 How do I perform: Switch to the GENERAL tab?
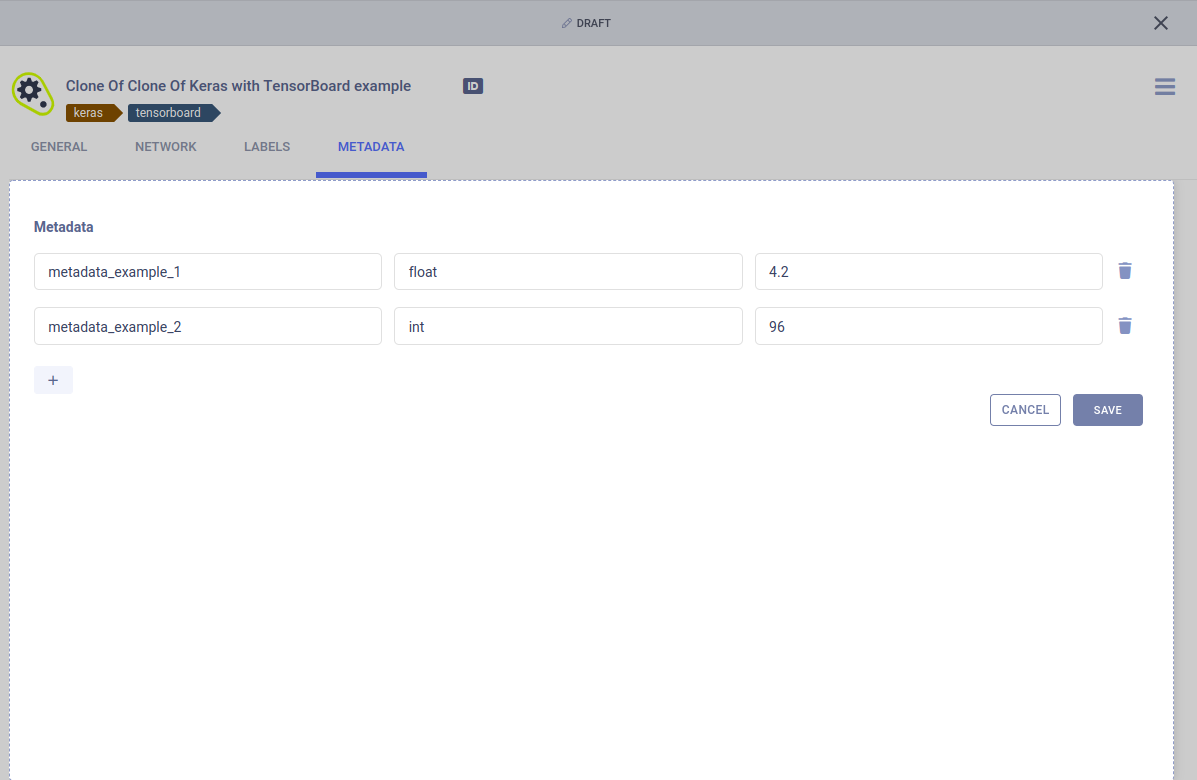(58, 147)
